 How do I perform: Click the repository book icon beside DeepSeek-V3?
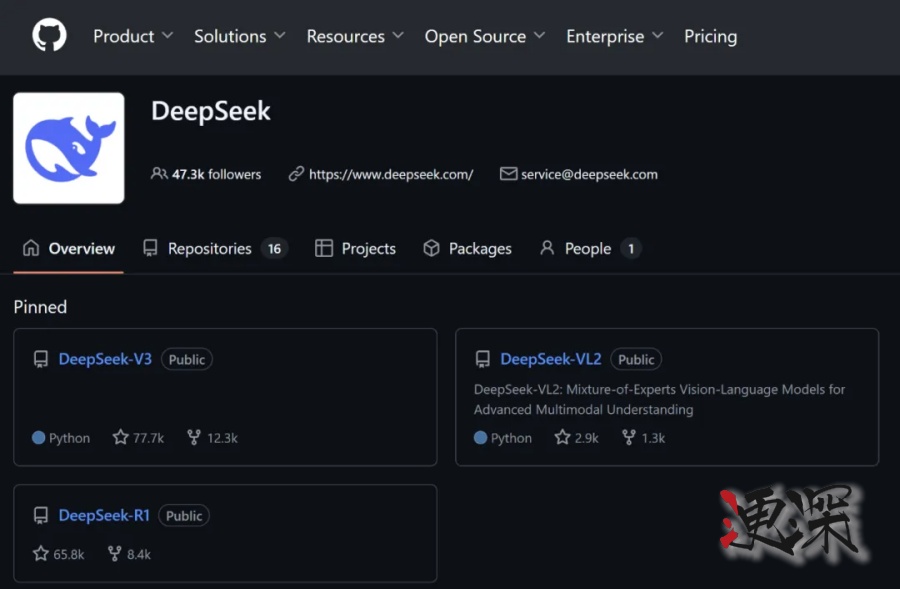[40, 359]
